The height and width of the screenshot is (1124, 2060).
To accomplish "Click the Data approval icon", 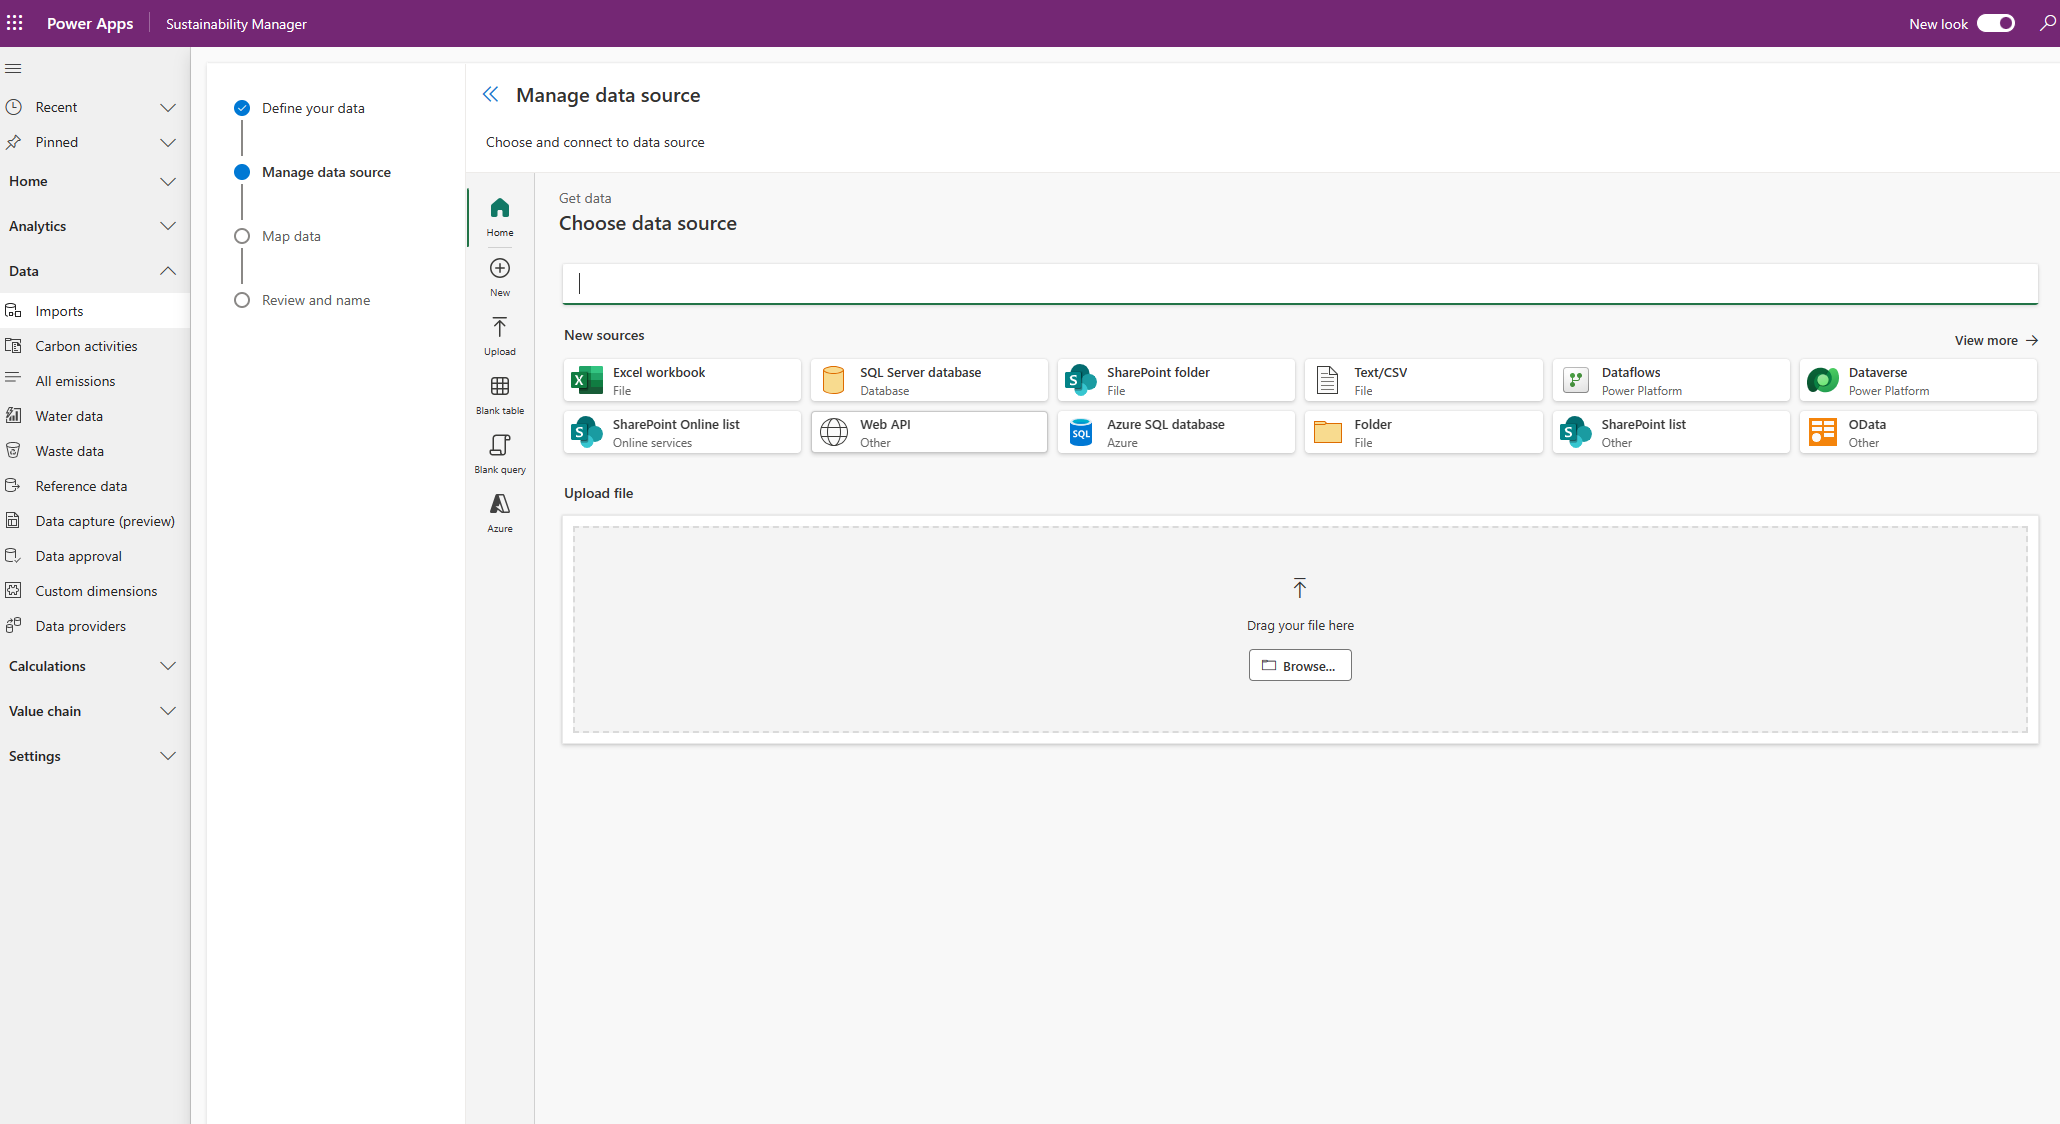I will (x=13, y=555).
